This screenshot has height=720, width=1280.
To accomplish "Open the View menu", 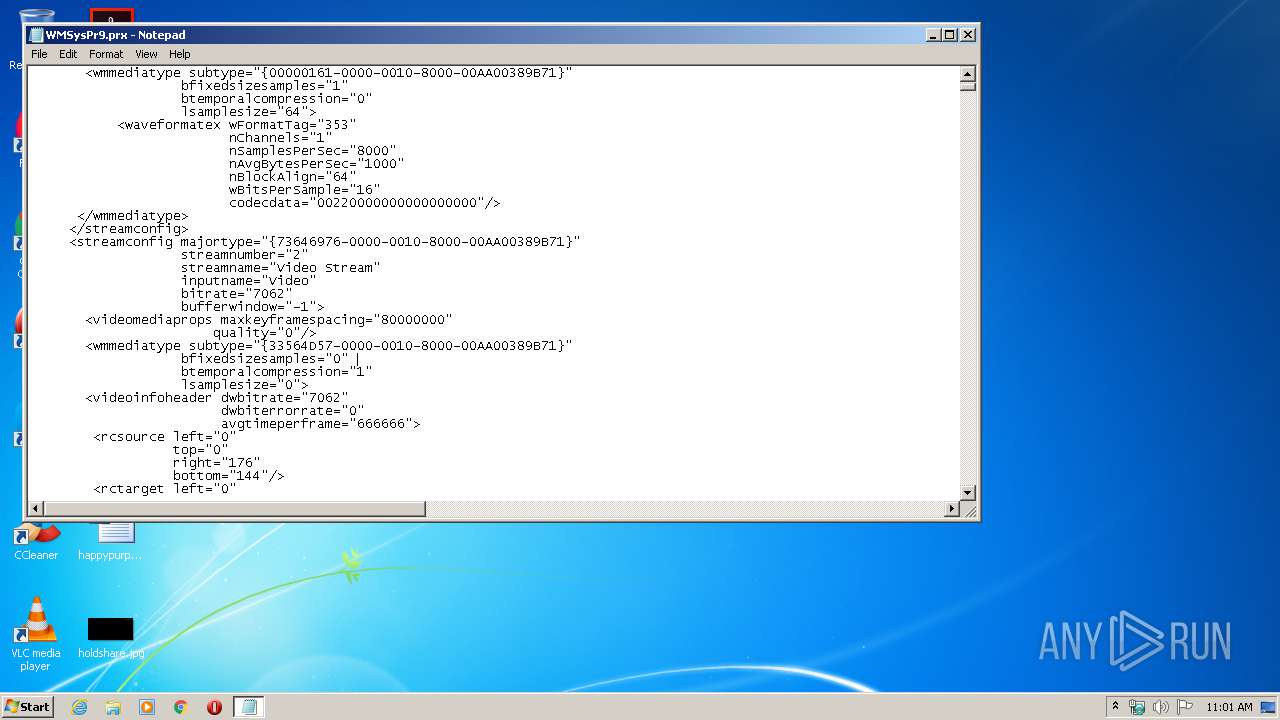I will click(x=146, y=54).
